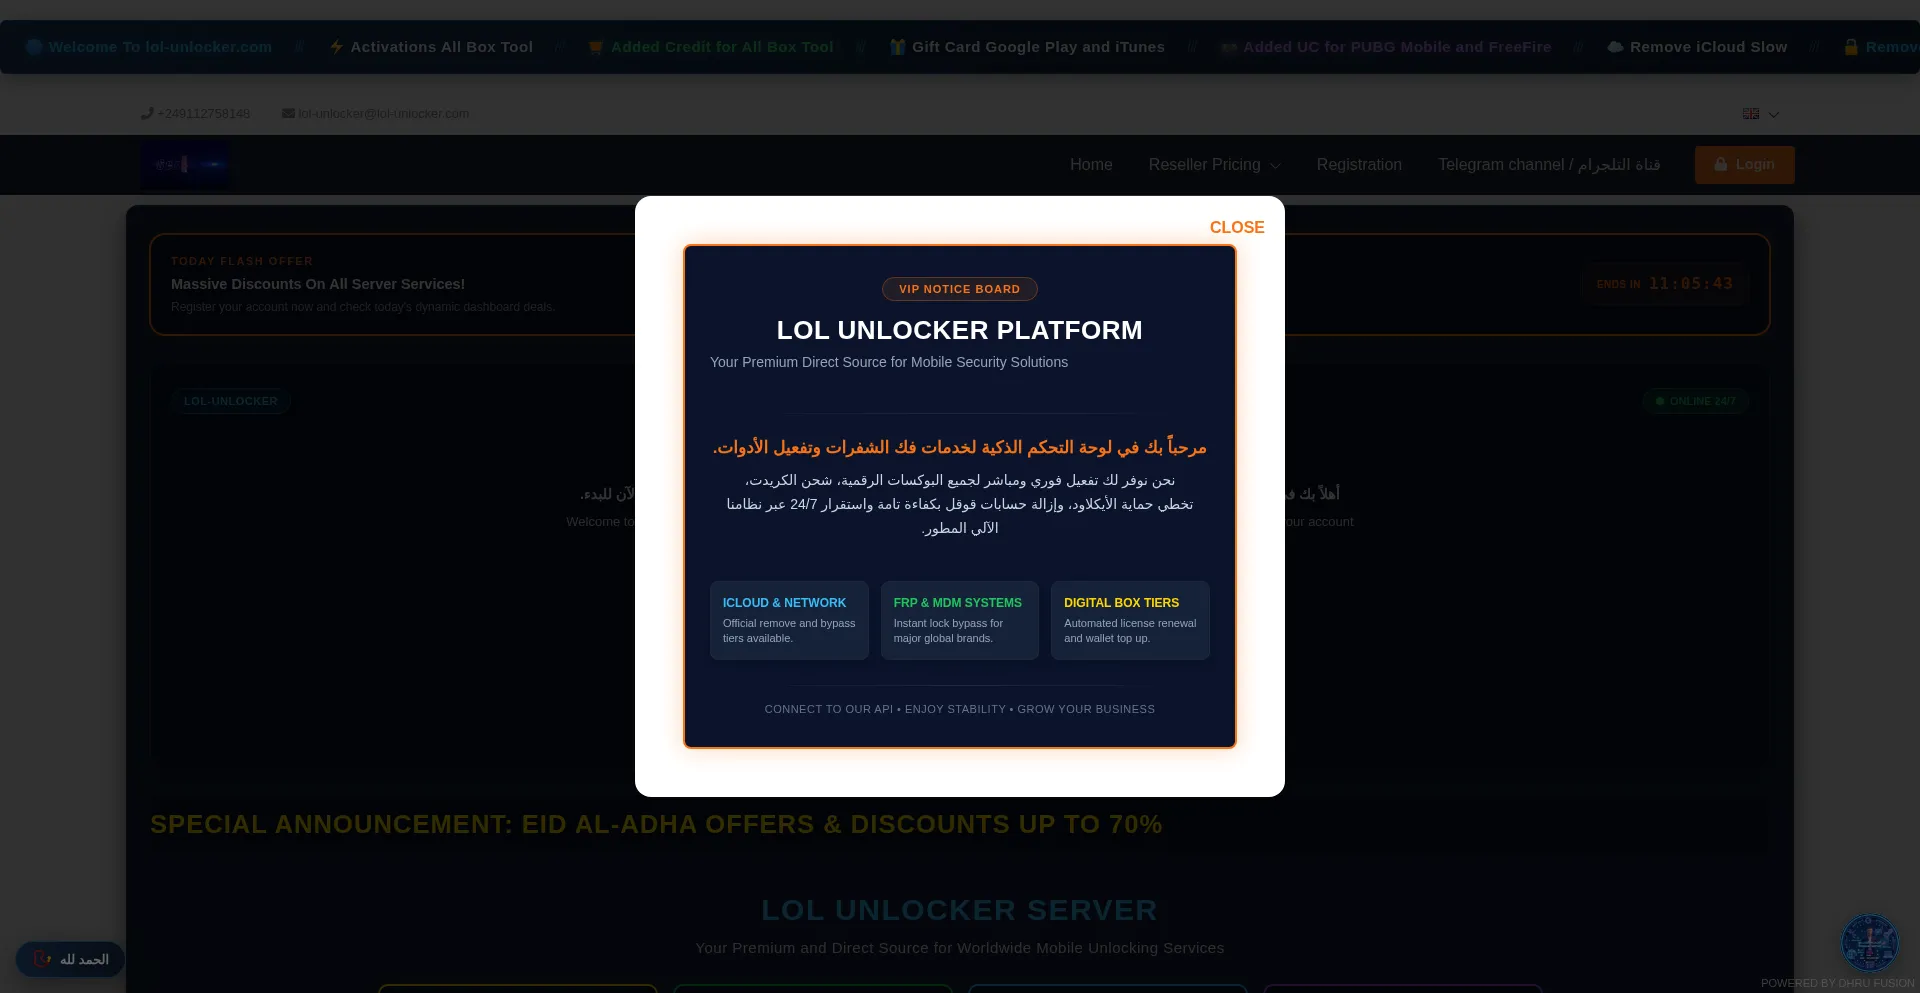The width and height of the screenshot is (1920, 993).
Task: Click the LOL-UNLOCKER badge
Action: [x=231, y=401]
